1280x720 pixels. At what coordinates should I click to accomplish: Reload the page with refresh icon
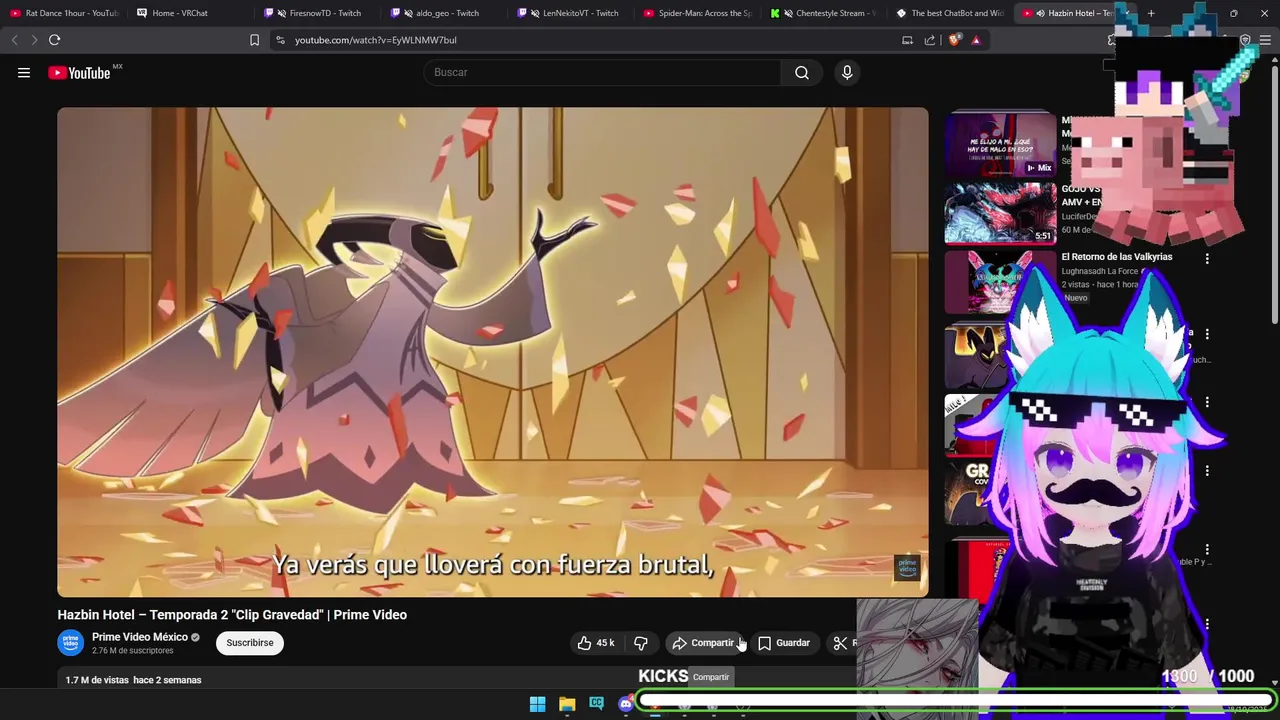click(x=54, y=40)
